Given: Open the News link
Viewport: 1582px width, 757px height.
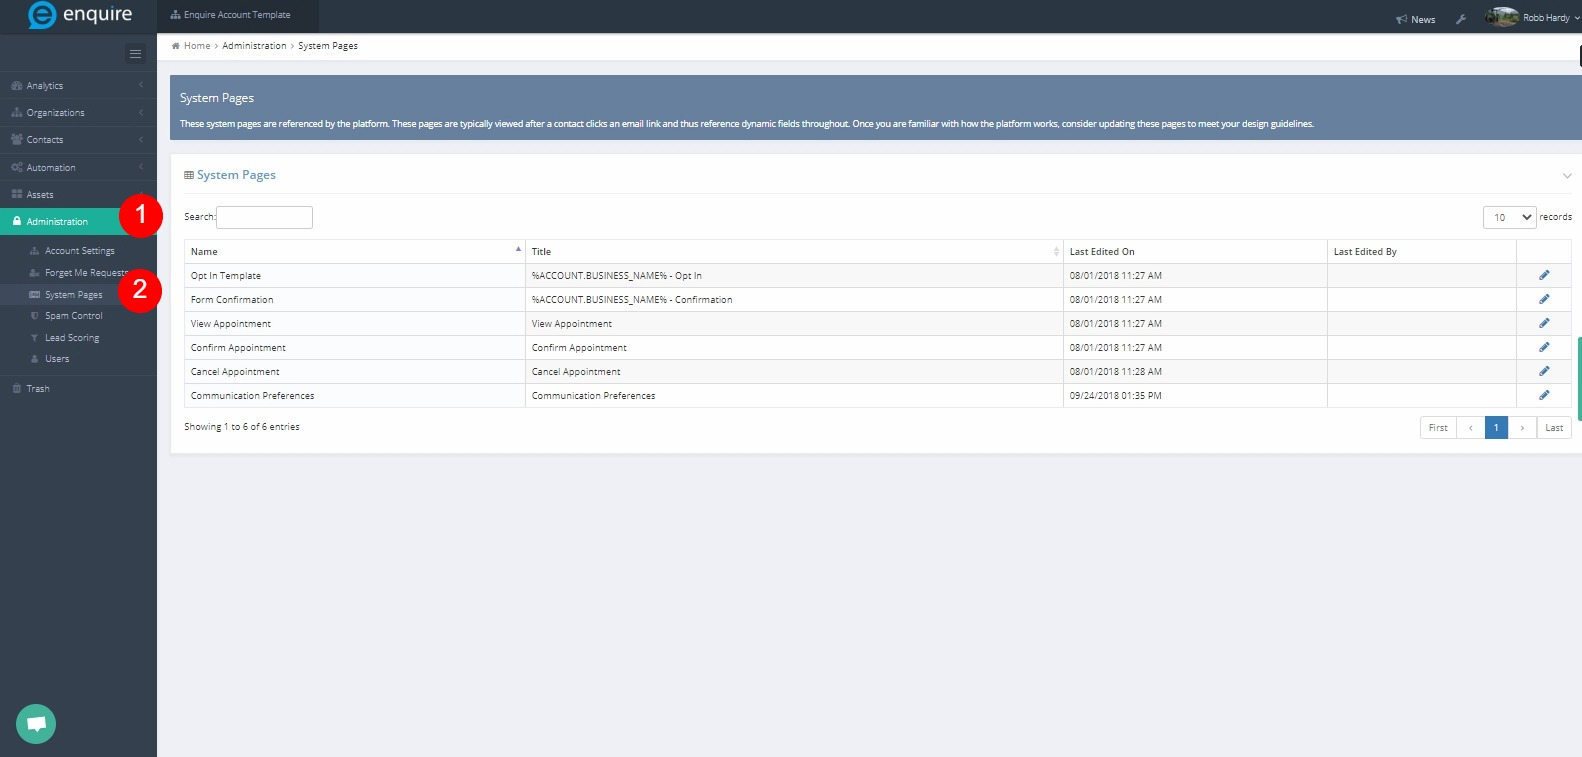Looking at the screenshot, I should [1423, 20].
